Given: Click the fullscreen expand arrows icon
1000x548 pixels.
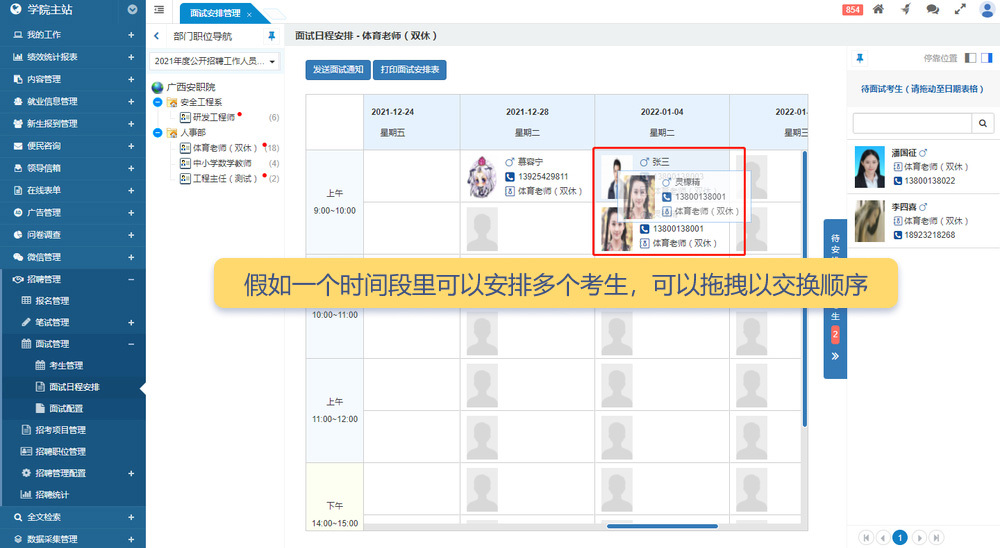Looking at the screenshot, I should tap(959, 10).
